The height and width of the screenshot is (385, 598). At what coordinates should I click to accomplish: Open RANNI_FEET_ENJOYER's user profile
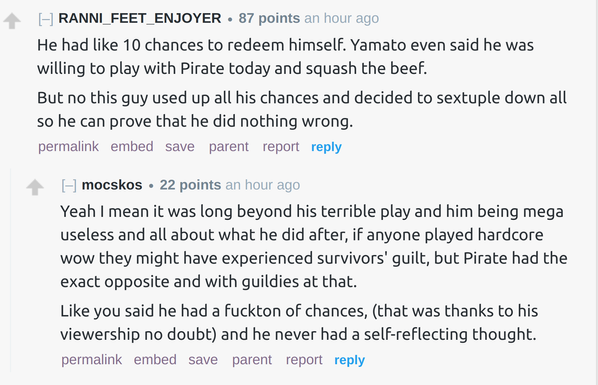(140, 18)
